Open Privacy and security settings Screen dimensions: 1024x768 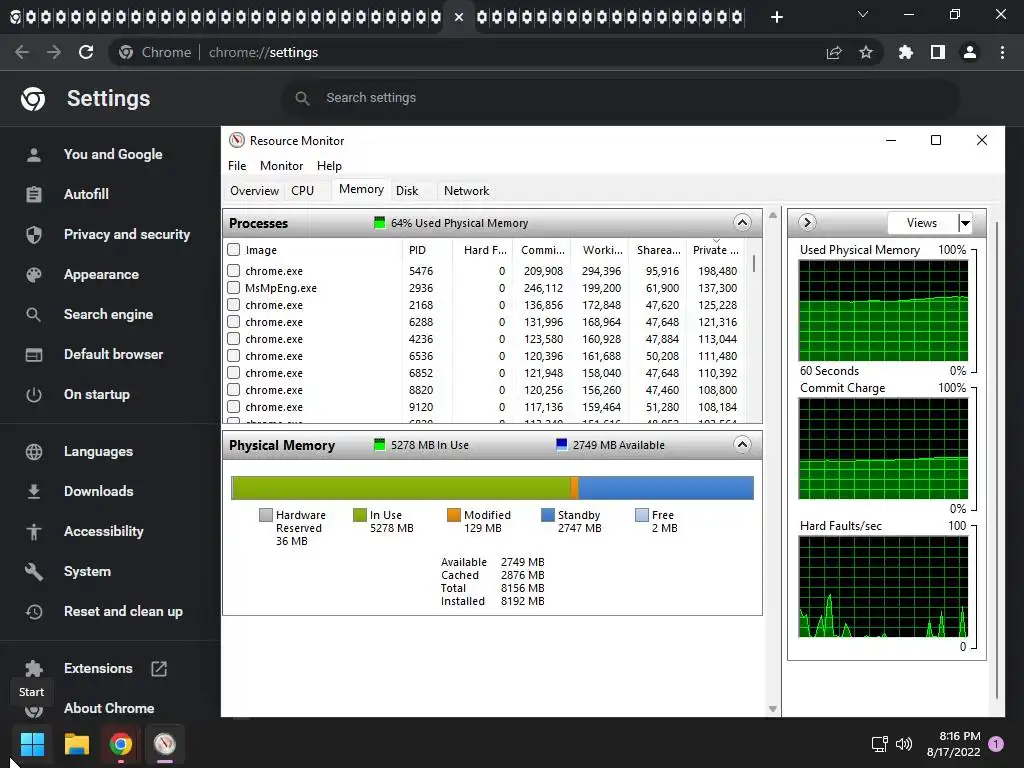(127, 234)
